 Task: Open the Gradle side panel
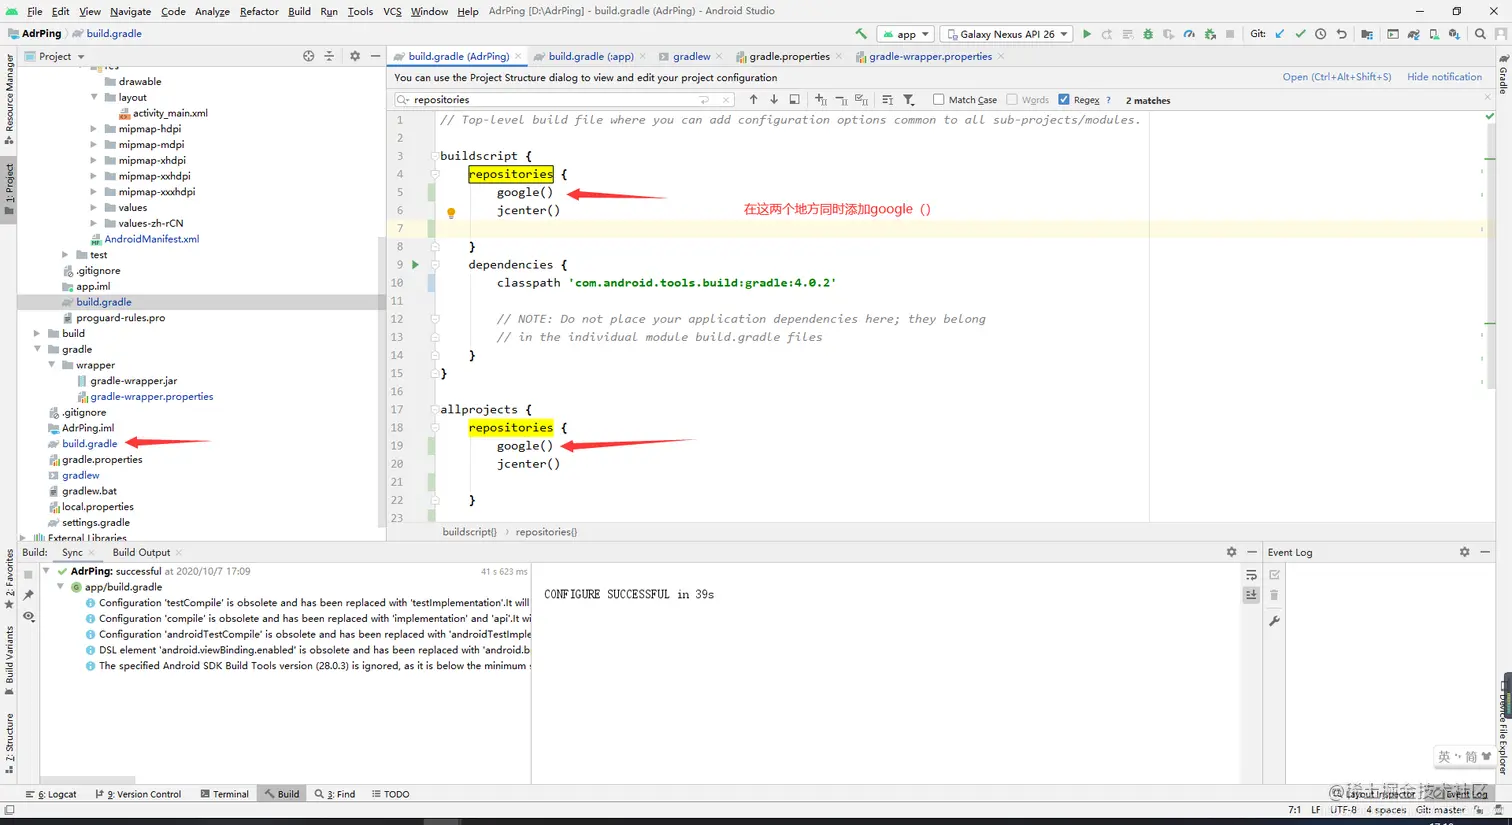coord(1503,75)
